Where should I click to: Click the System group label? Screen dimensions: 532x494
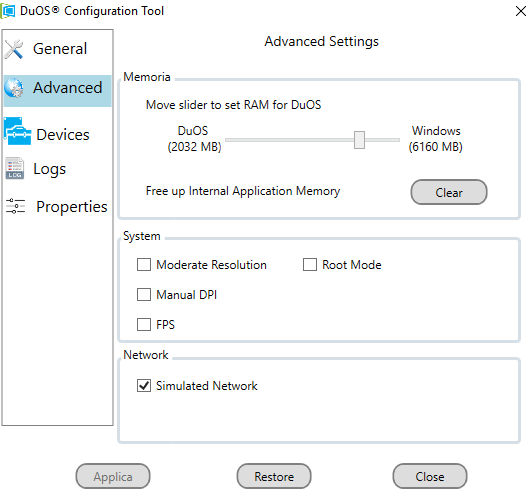coord(141,236)
